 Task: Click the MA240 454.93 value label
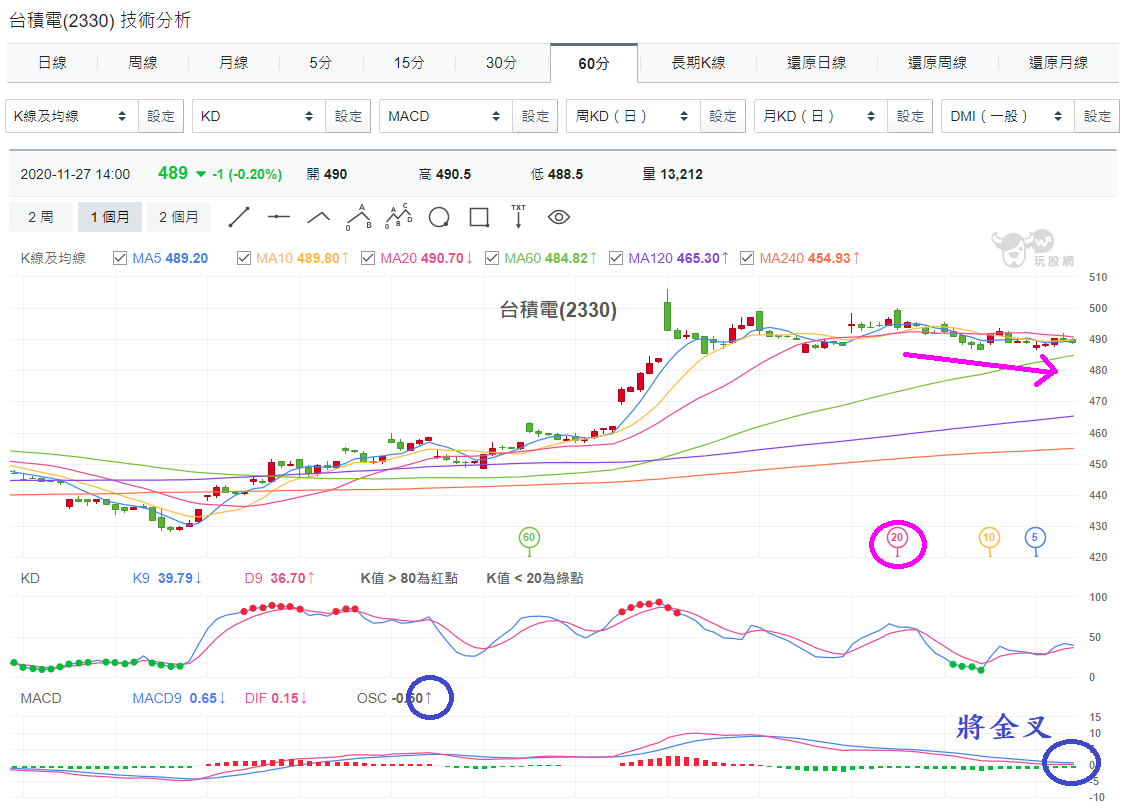[x=809, y=258]
